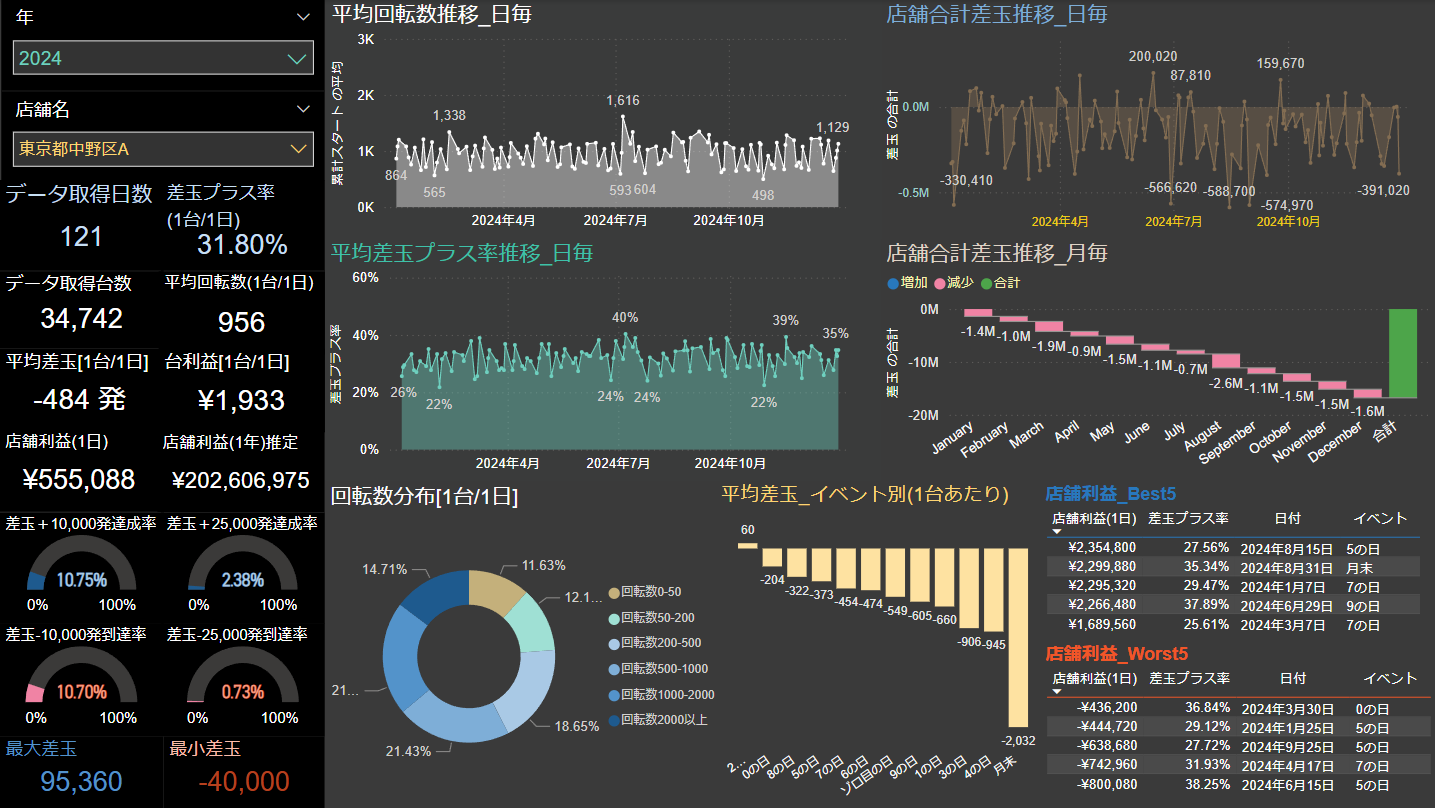The height and width of the screenshot is (808, 1435).
Task: Sort Worst5 table by 日付 header
Action: (1292, 678)
